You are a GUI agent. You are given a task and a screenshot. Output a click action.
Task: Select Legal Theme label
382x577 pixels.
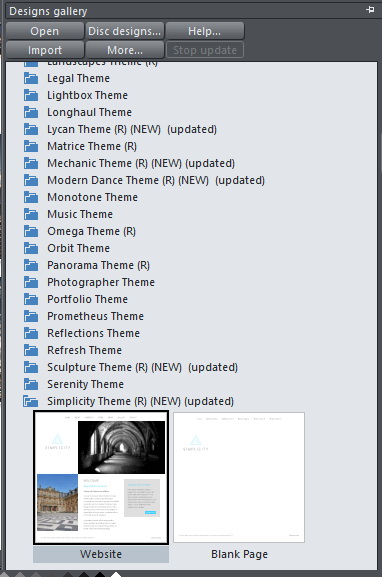click(x=78, y=78)
